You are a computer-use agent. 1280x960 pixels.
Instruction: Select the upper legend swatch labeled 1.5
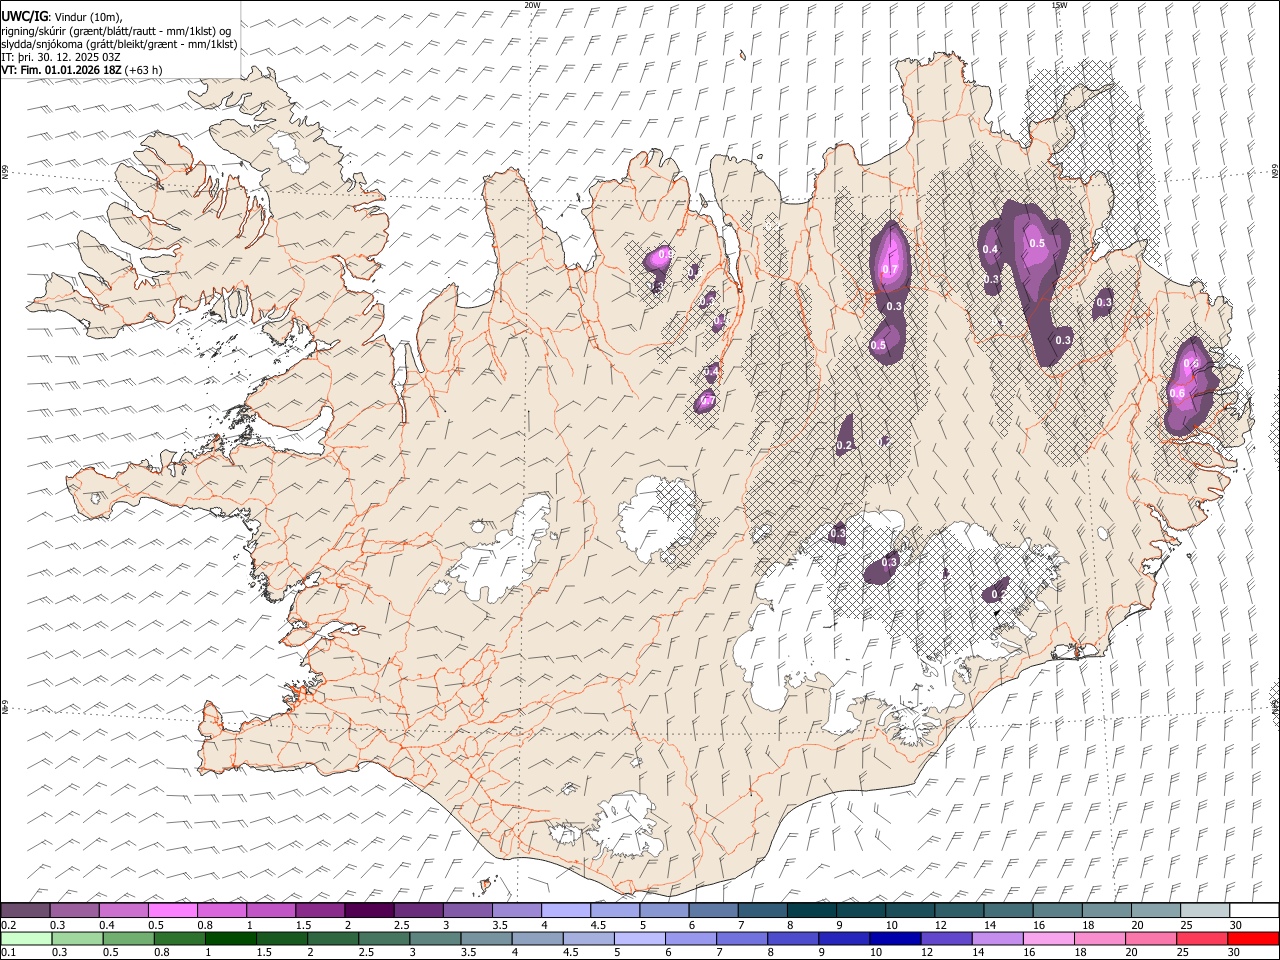[320, 910]
